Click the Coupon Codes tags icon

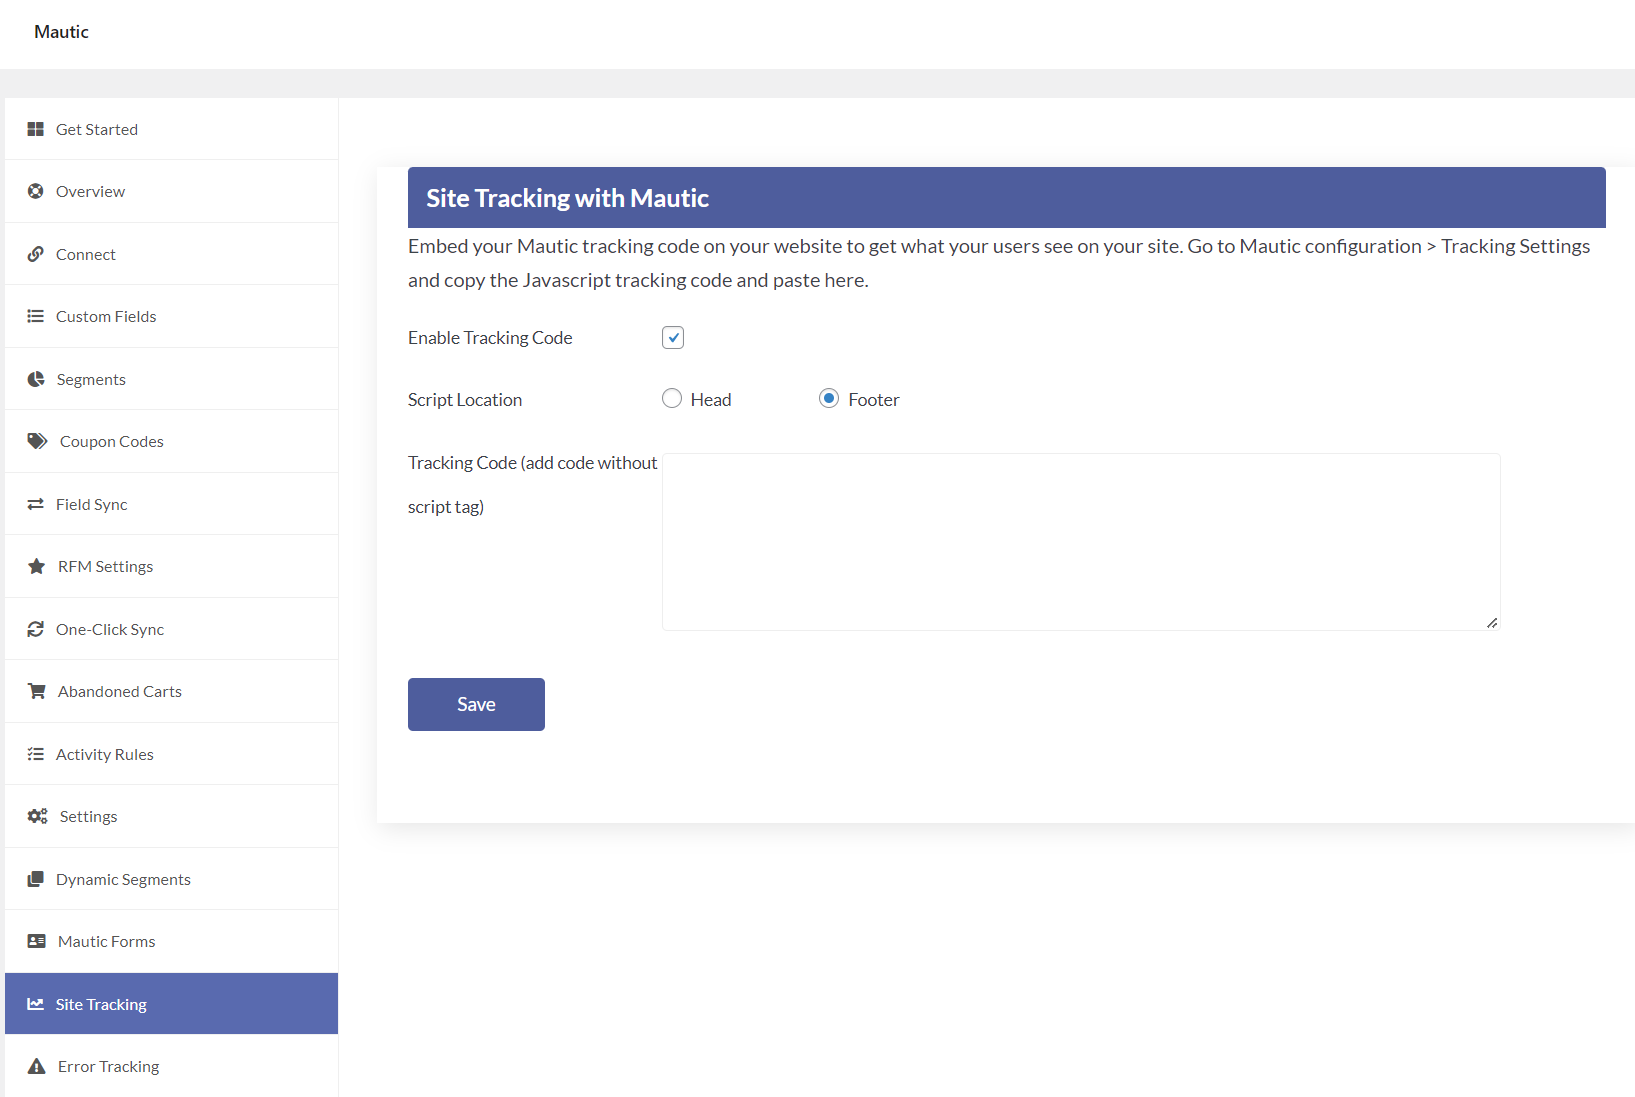[38, 441]
